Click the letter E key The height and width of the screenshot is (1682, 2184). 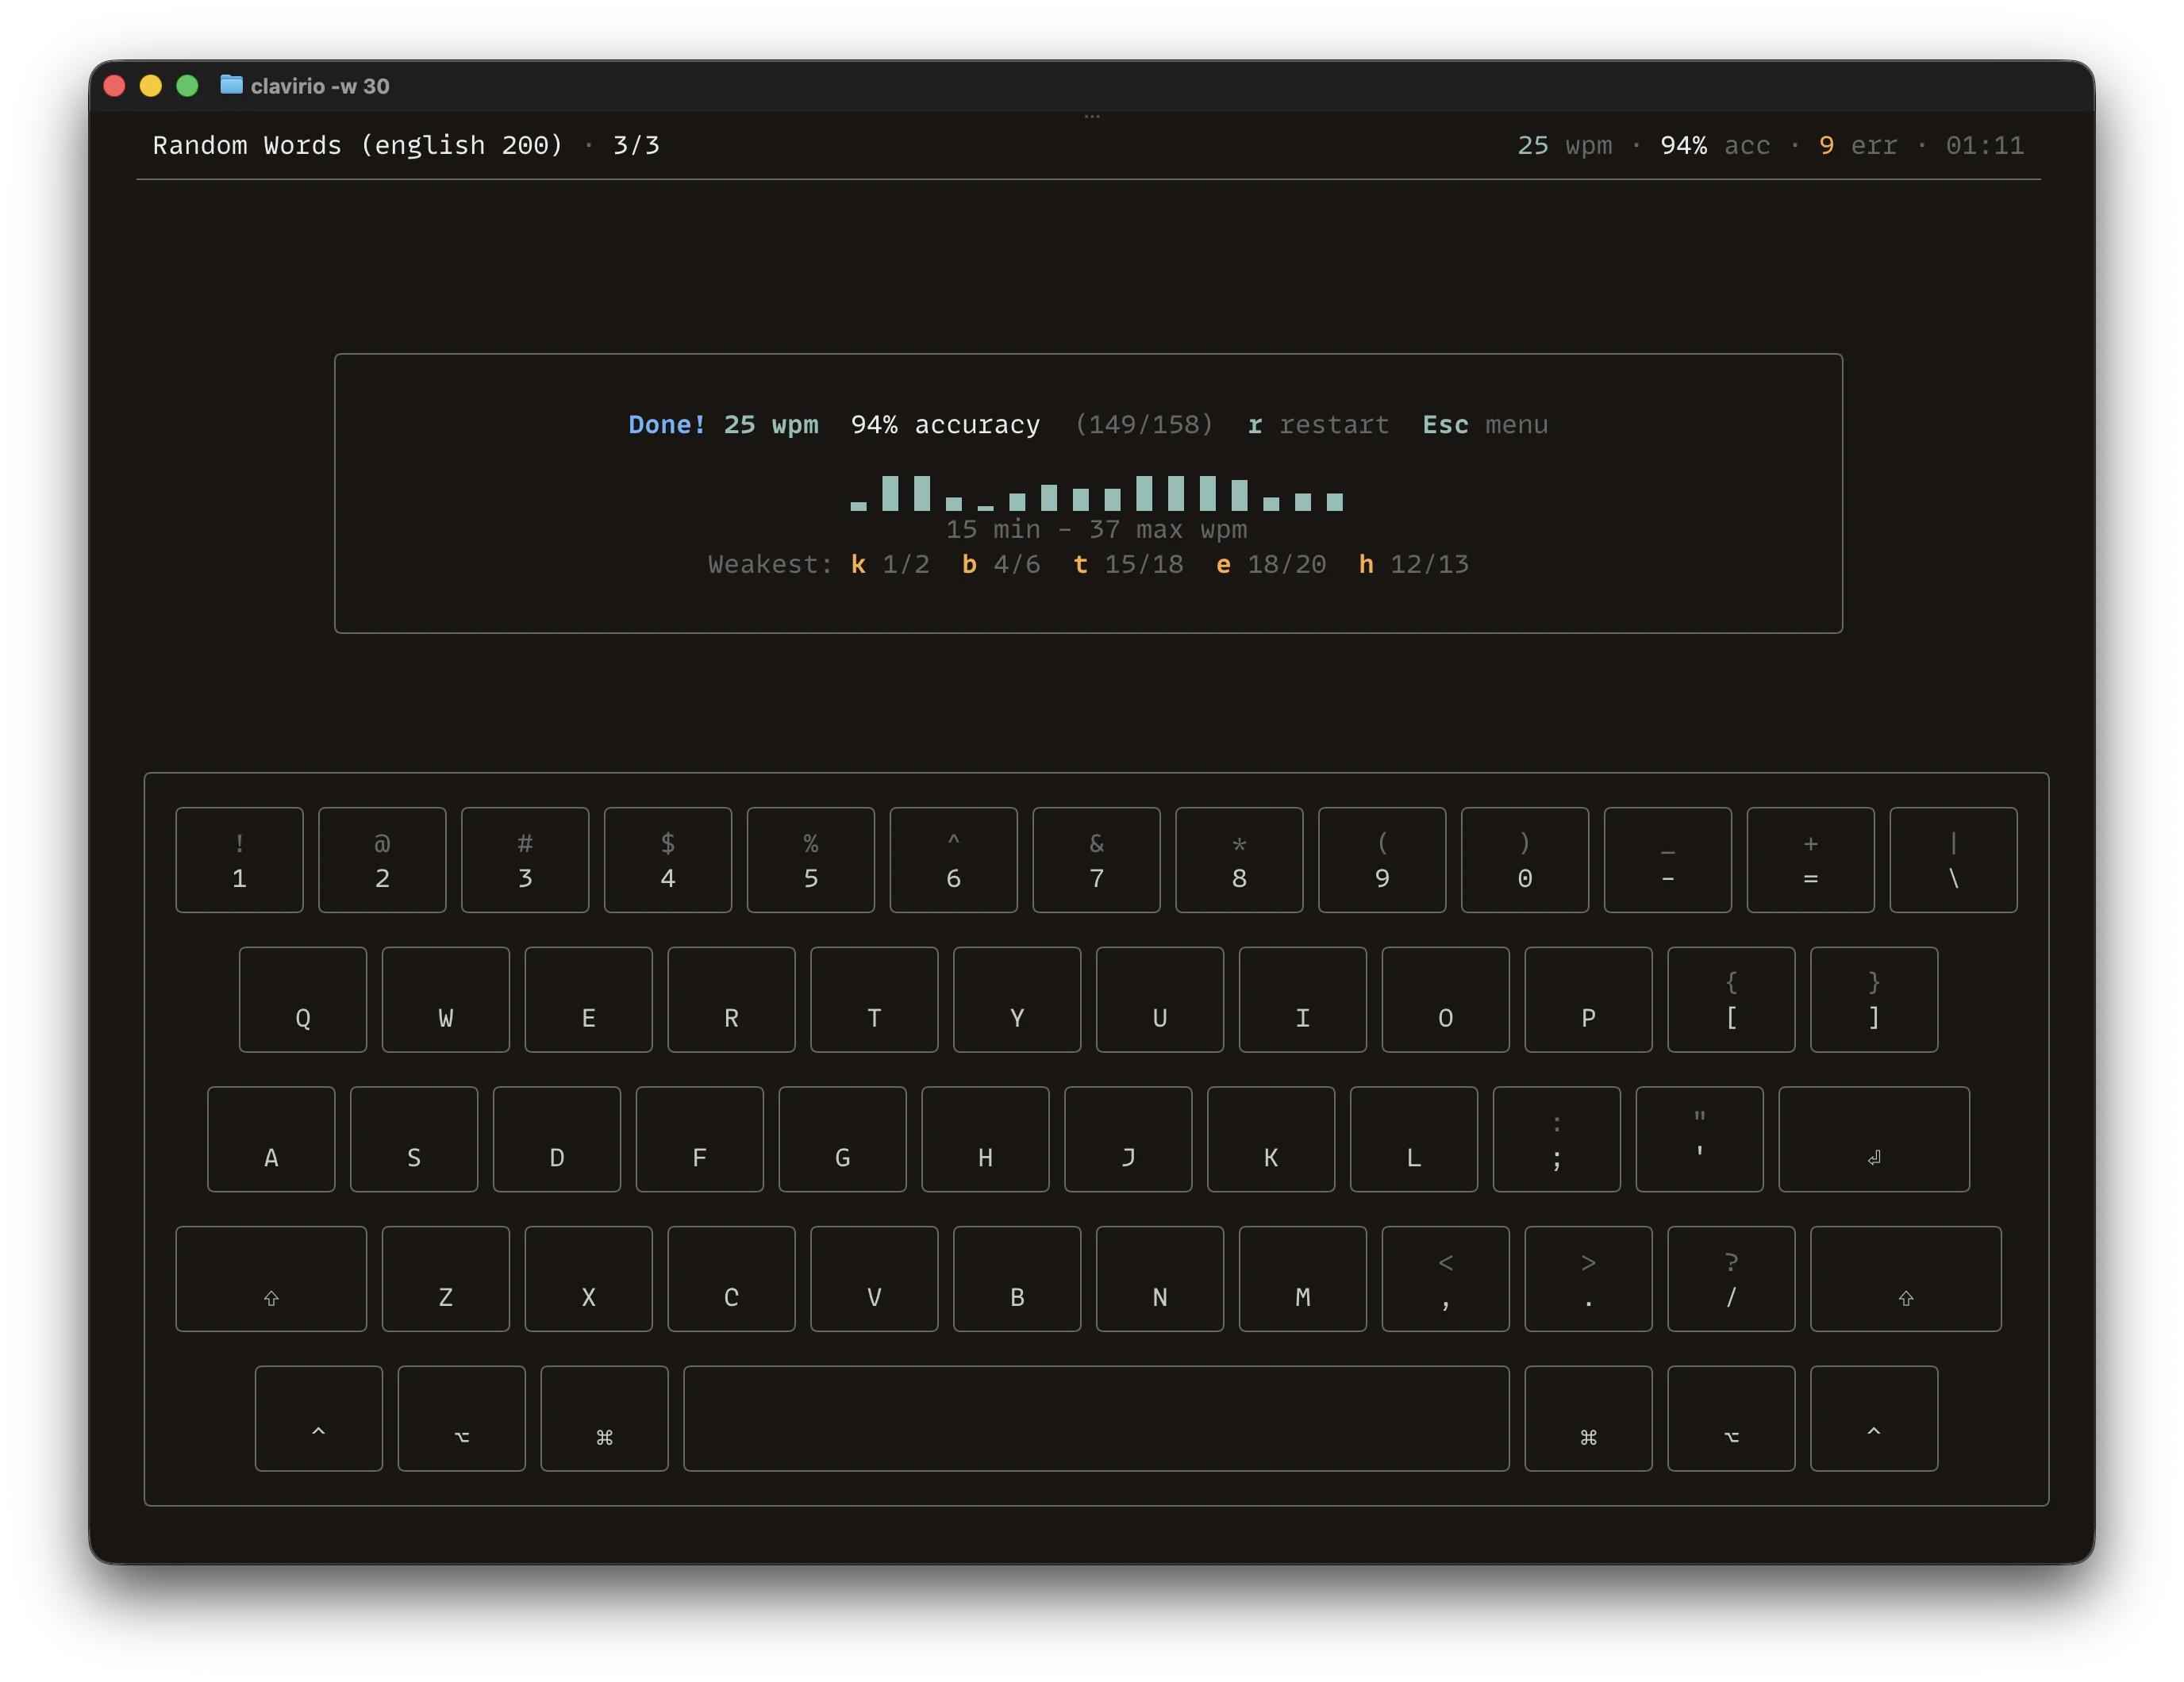click(x=588, y=999)
